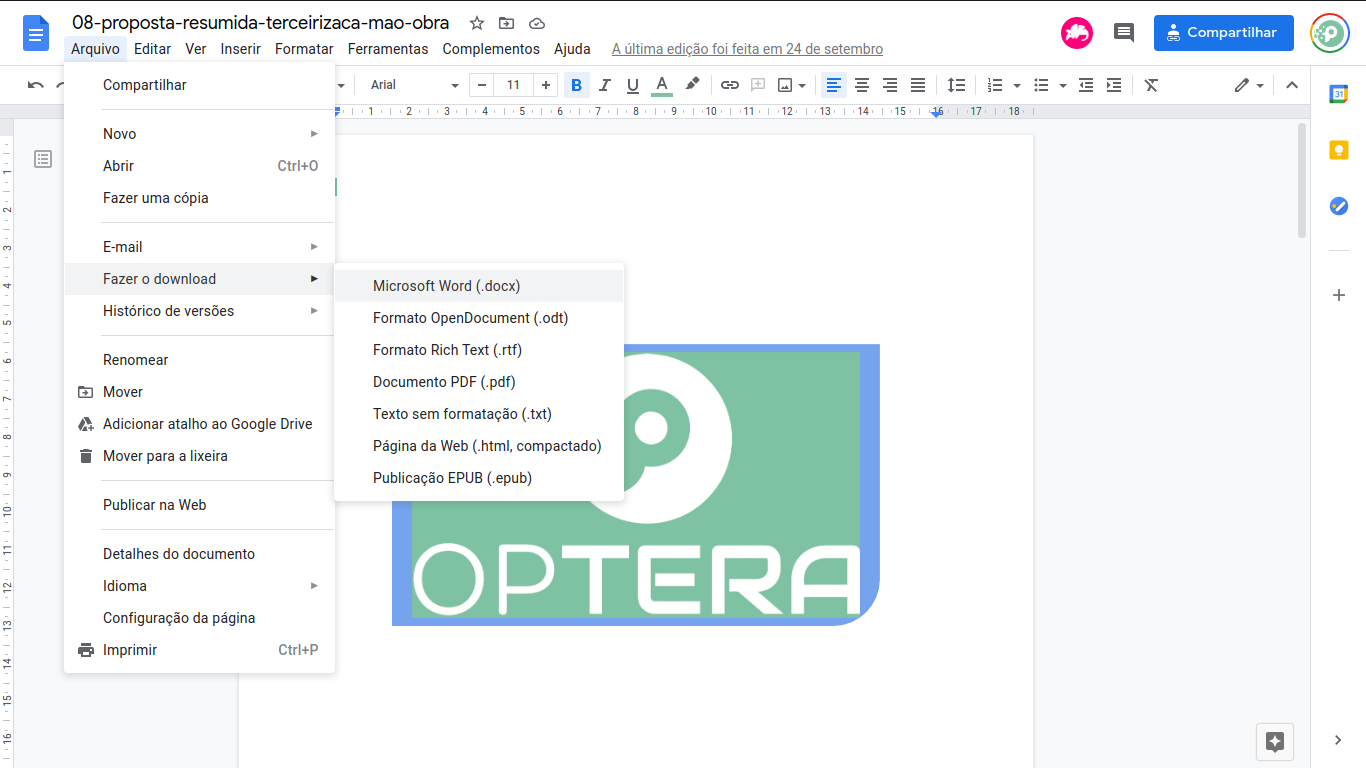Download as Documento PDF (.pdf)

point(479,382)
